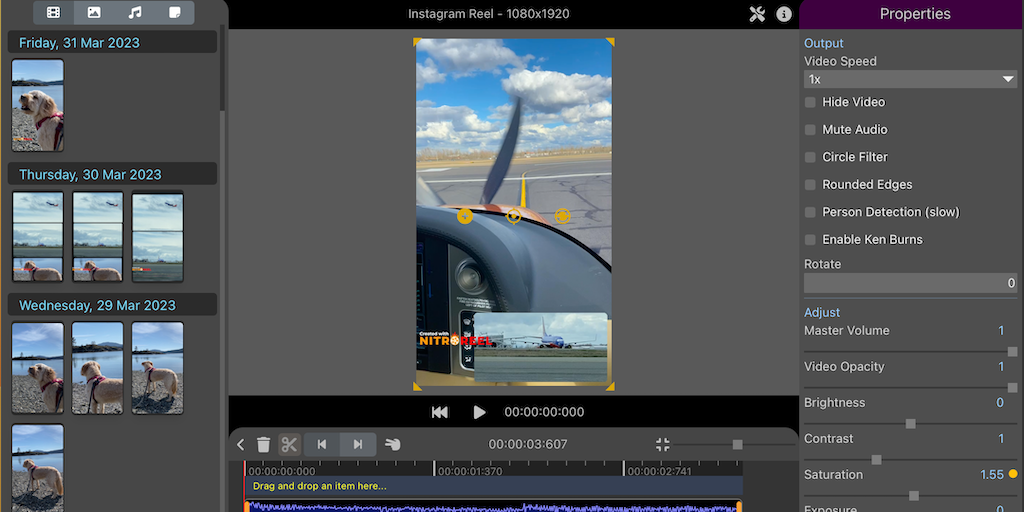Click the top-right yellow crop corner

tap(610, 42)
